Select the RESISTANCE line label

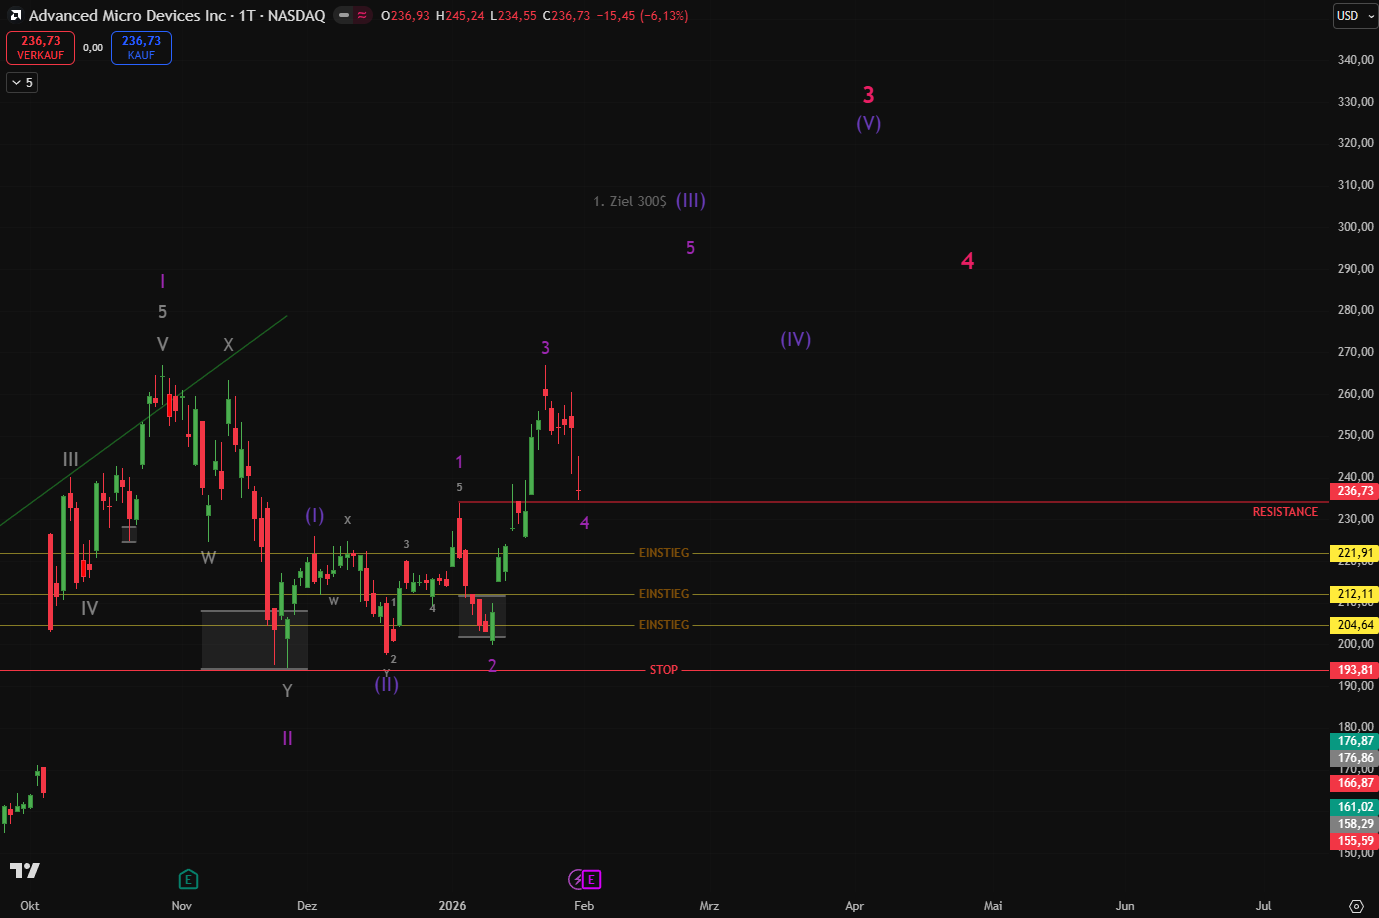(1285, 512)
